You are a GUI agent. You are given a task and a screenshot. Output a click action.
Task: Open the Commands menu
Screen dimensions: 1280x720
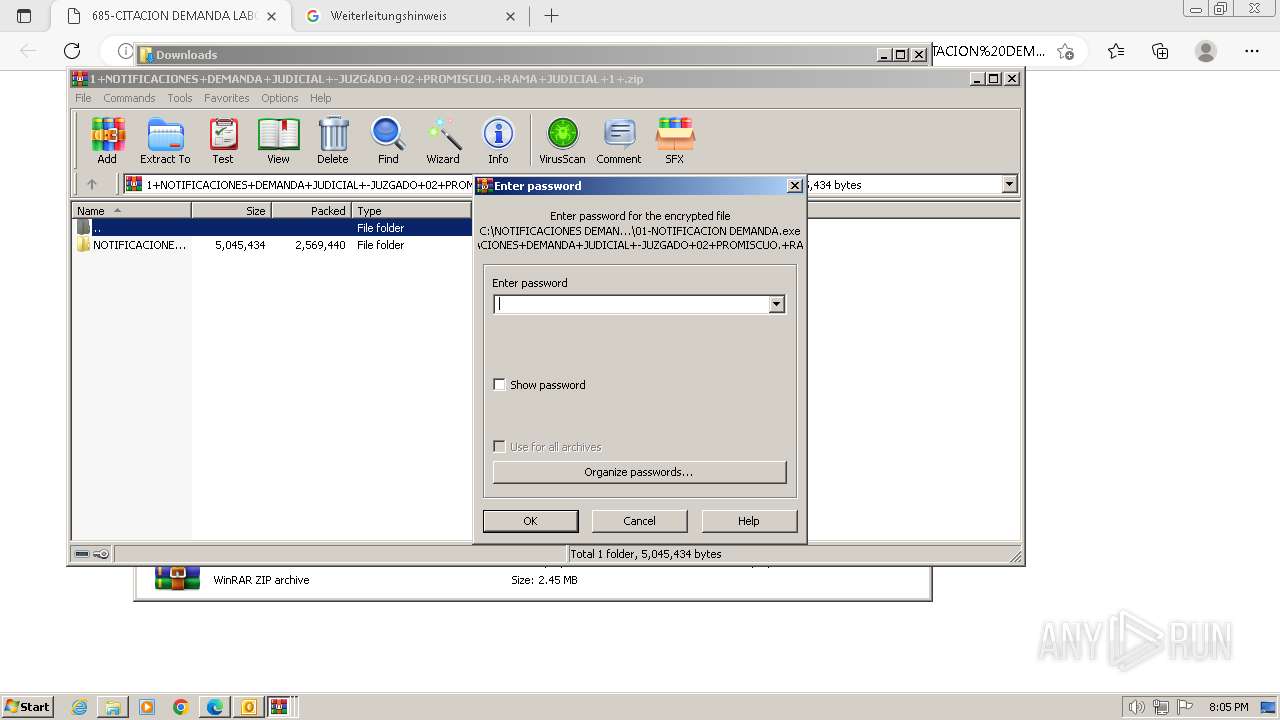(129, 98)
